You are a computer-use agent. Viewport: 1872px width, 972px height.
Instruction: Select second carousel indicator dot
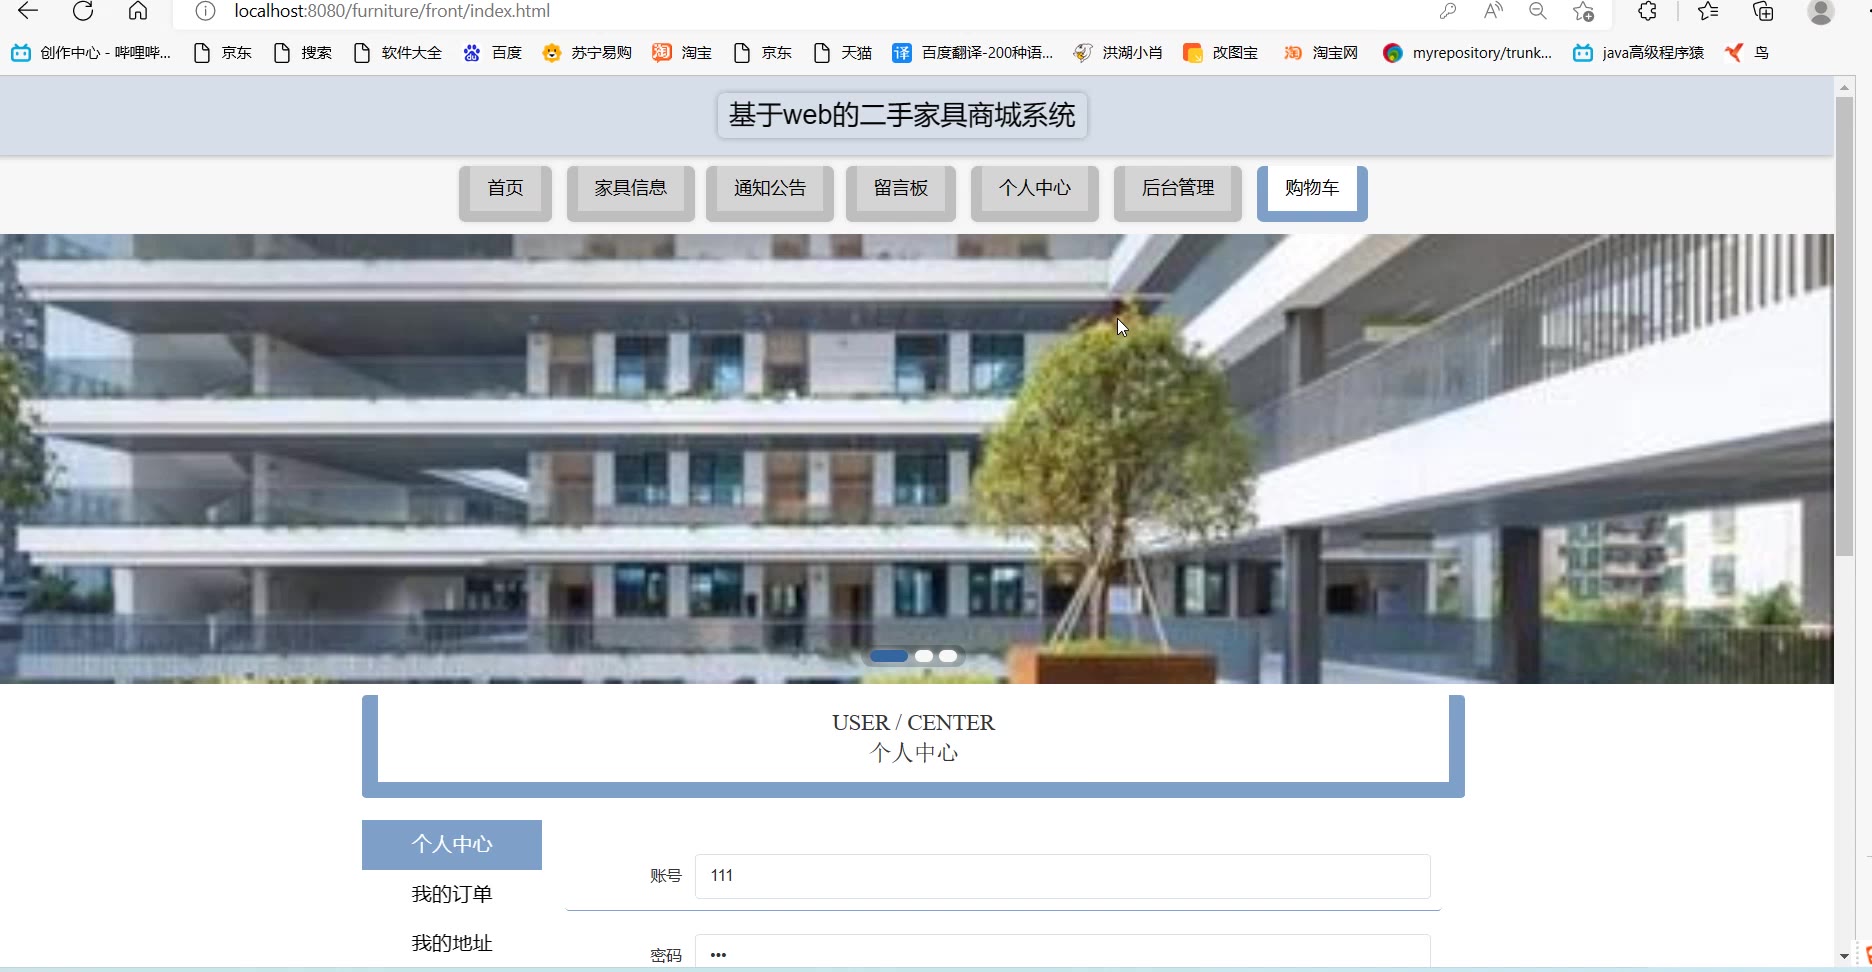point(924,656)
